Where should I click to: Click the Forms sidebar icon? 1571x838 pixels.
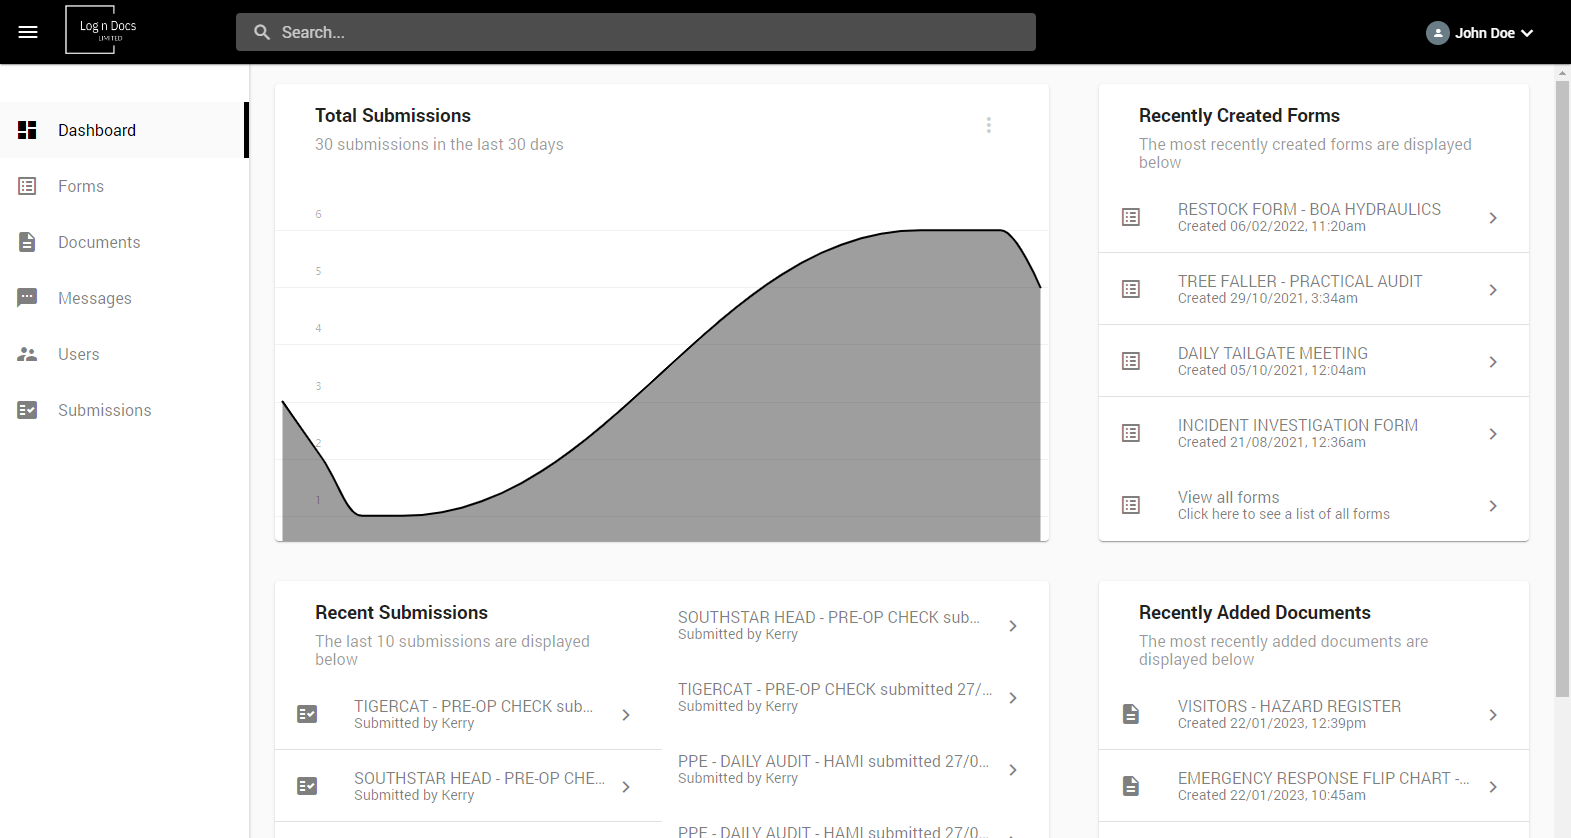(x=27, y=186)
